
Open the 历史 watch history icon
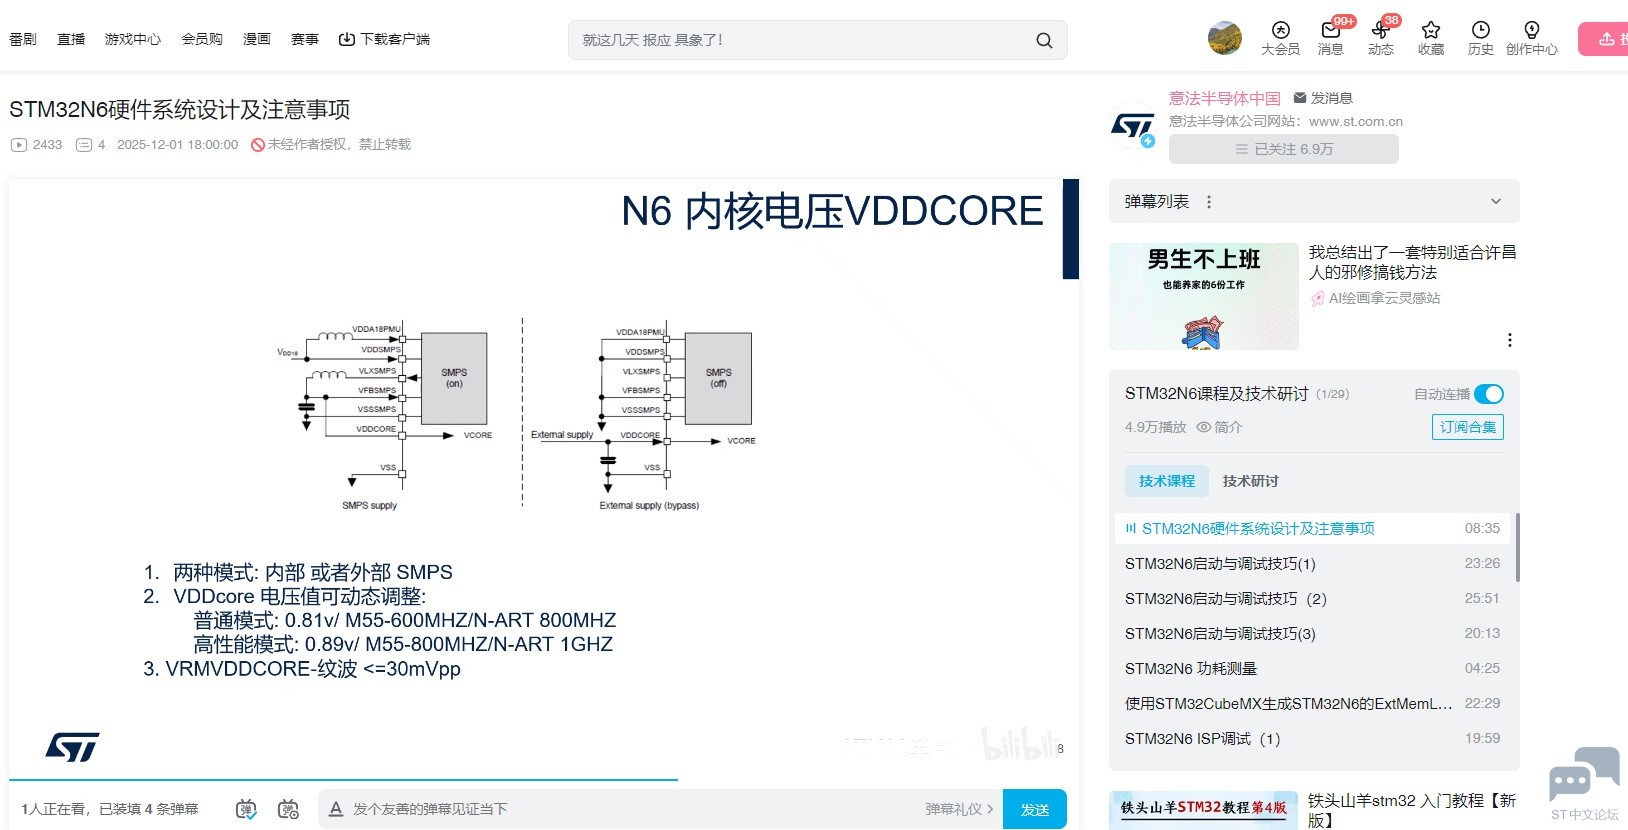1481,31
